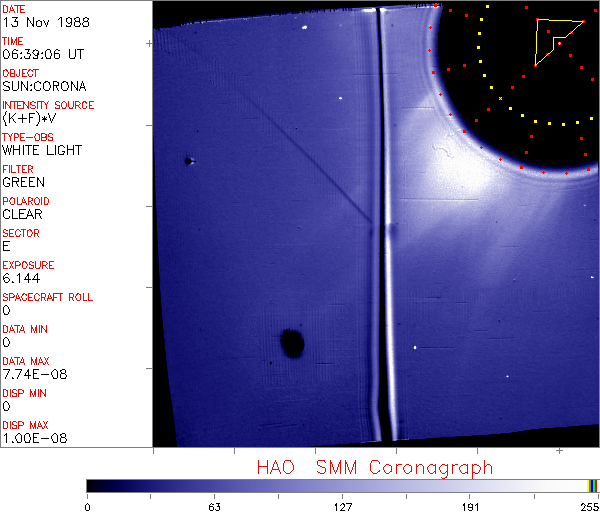The width and height of the screenshot is (600, 512).
Task: Click the dark end of the color bar near 0
Action: pyautogui.click(x=92, y=486)
